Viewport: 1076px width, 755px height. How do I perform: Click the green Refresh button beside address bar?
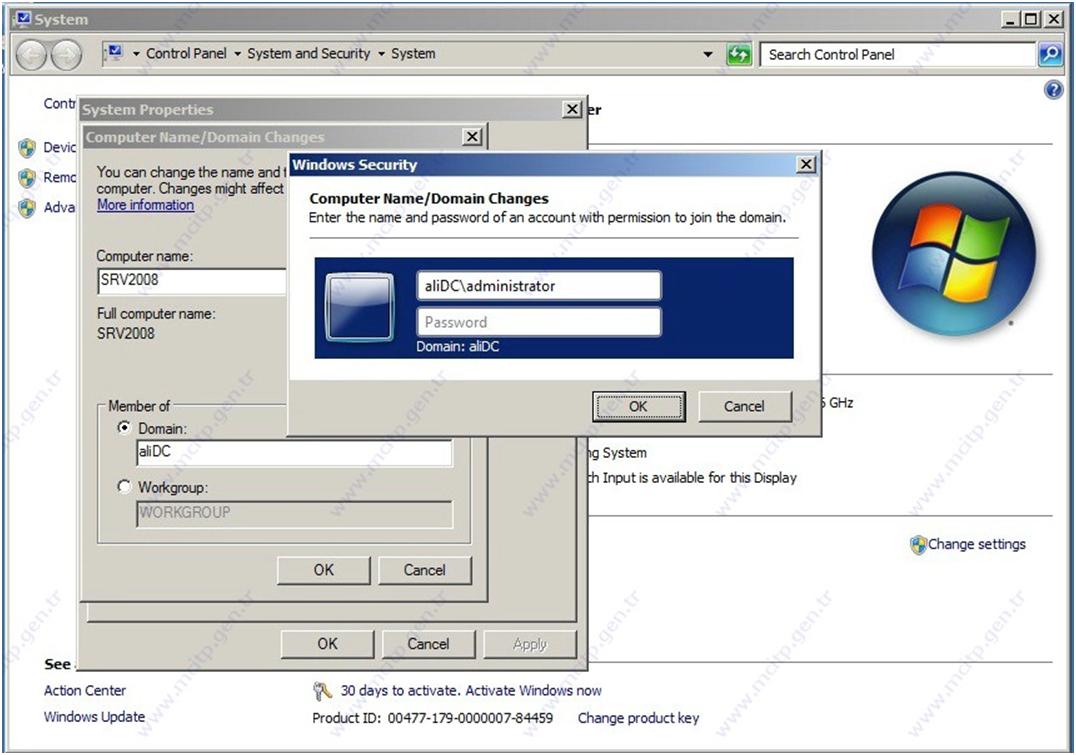point(738,54)
